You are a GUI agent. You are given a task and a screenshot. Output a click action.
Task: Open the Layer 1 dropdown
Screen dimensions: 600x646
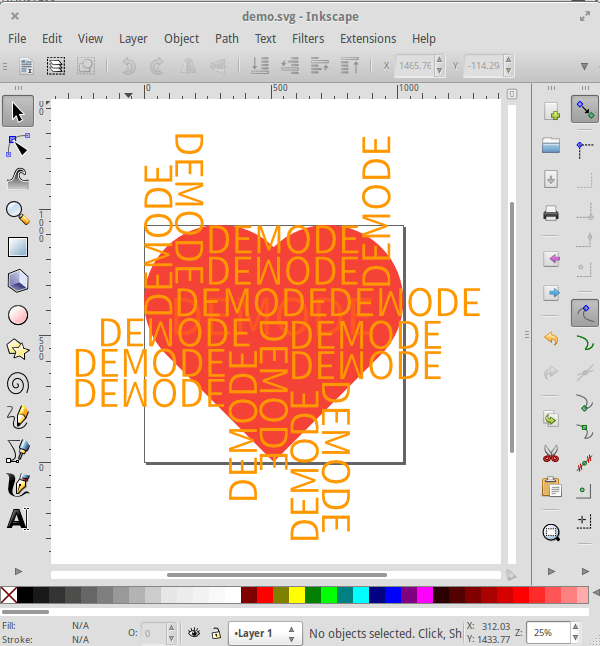click(265, 633)
